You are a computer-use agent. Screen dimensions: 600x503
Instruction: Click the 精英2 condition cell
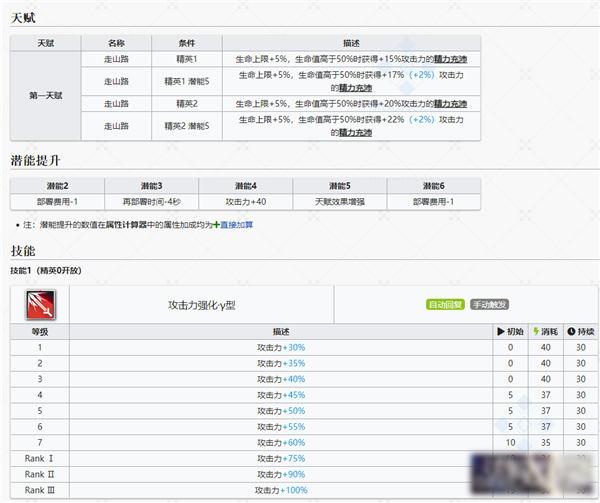(x=187, y=104)
